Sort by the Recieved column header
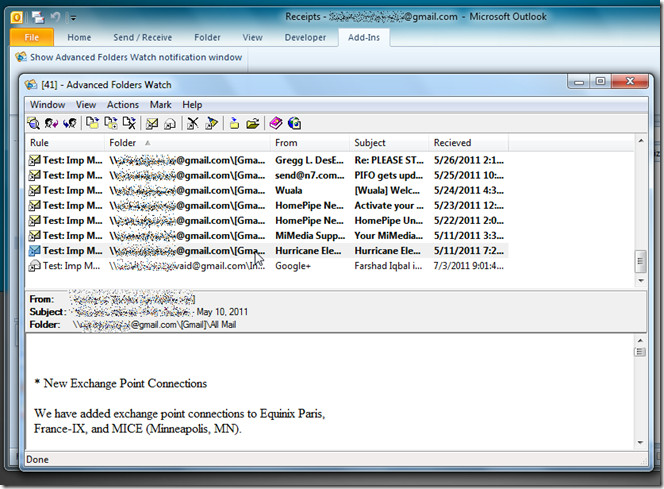664x489 pixels. point(468,143)
